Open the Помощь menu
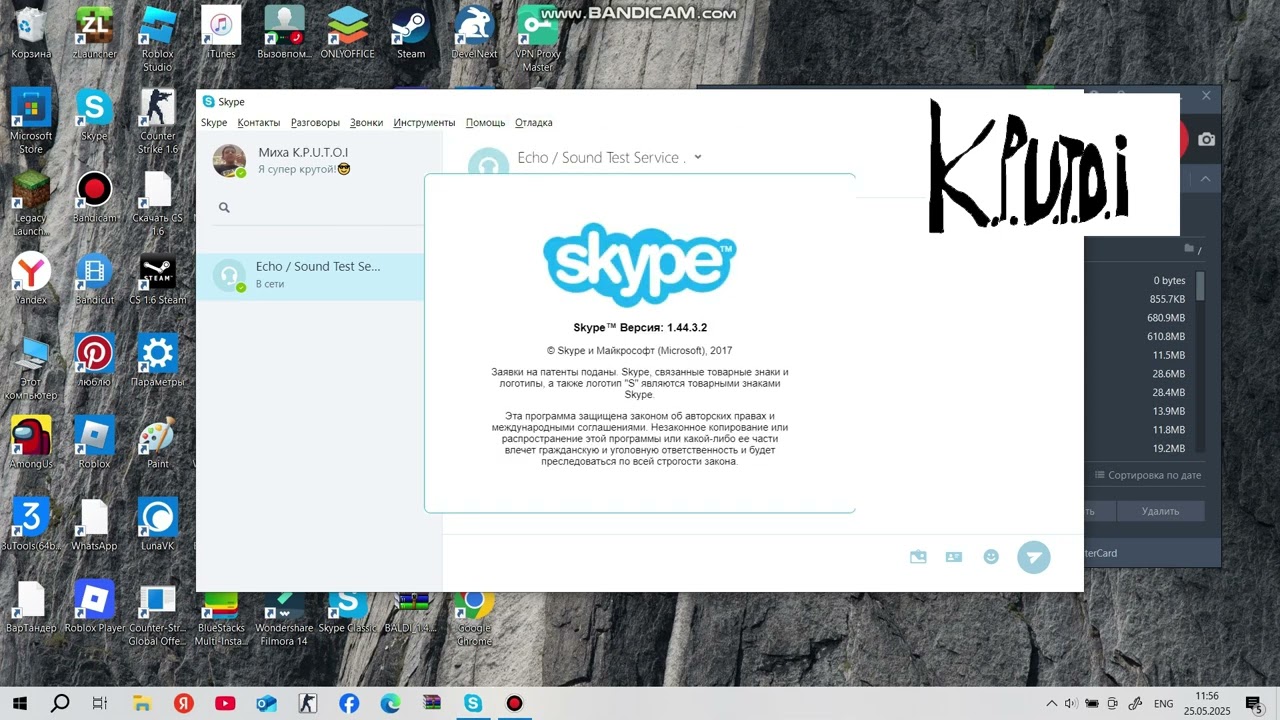The width and height of the screenshot is (1280, 720). 485,122
